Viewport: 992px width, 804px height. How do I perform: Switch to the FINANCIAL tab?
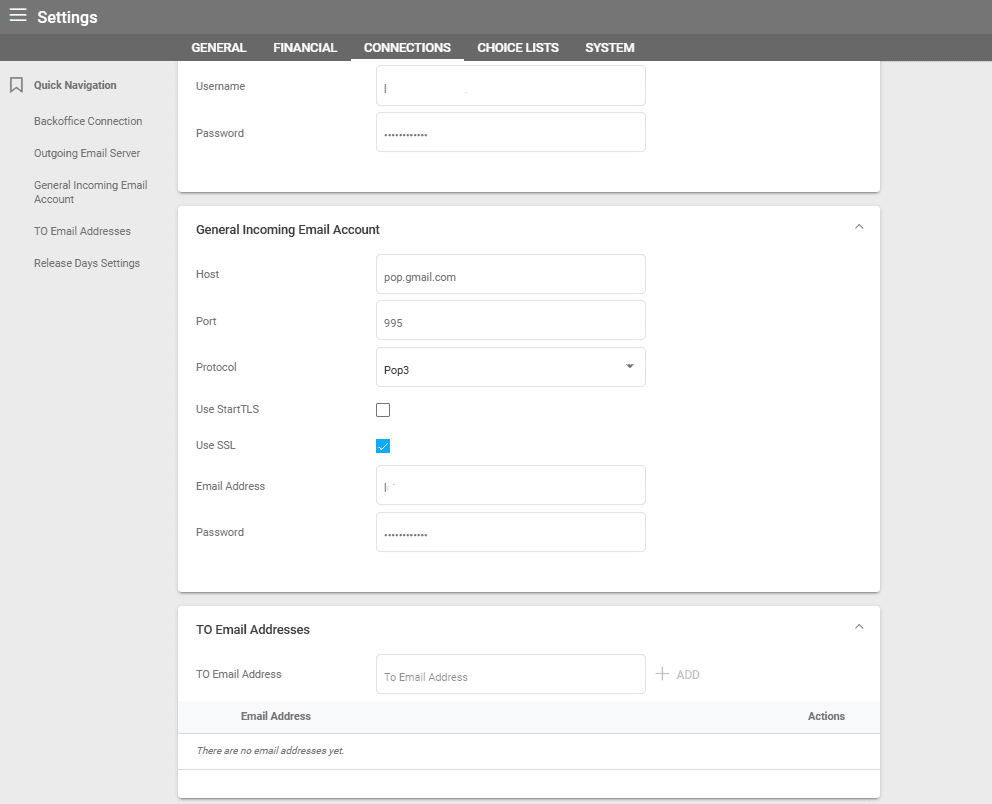(305, 48)
